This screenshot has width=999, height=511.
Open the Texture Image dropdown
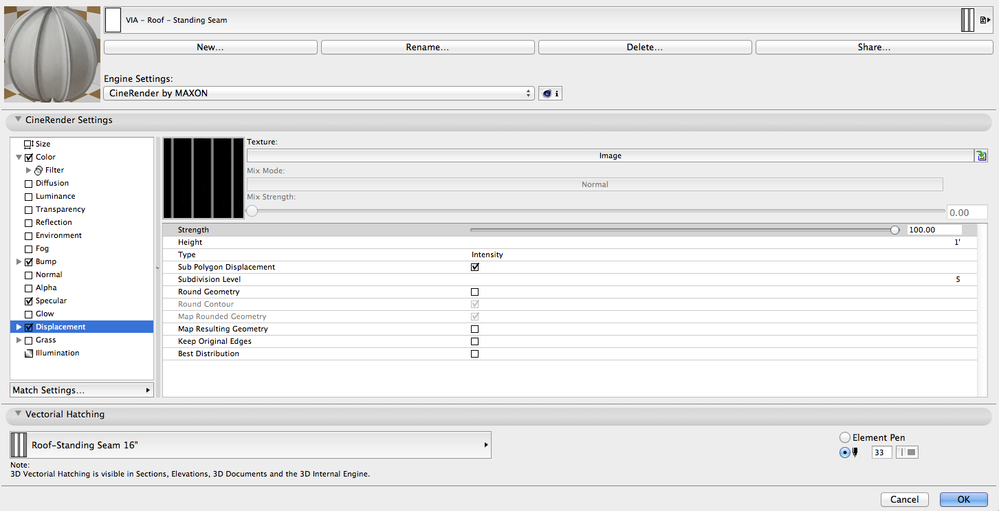[x=610, y=155]
